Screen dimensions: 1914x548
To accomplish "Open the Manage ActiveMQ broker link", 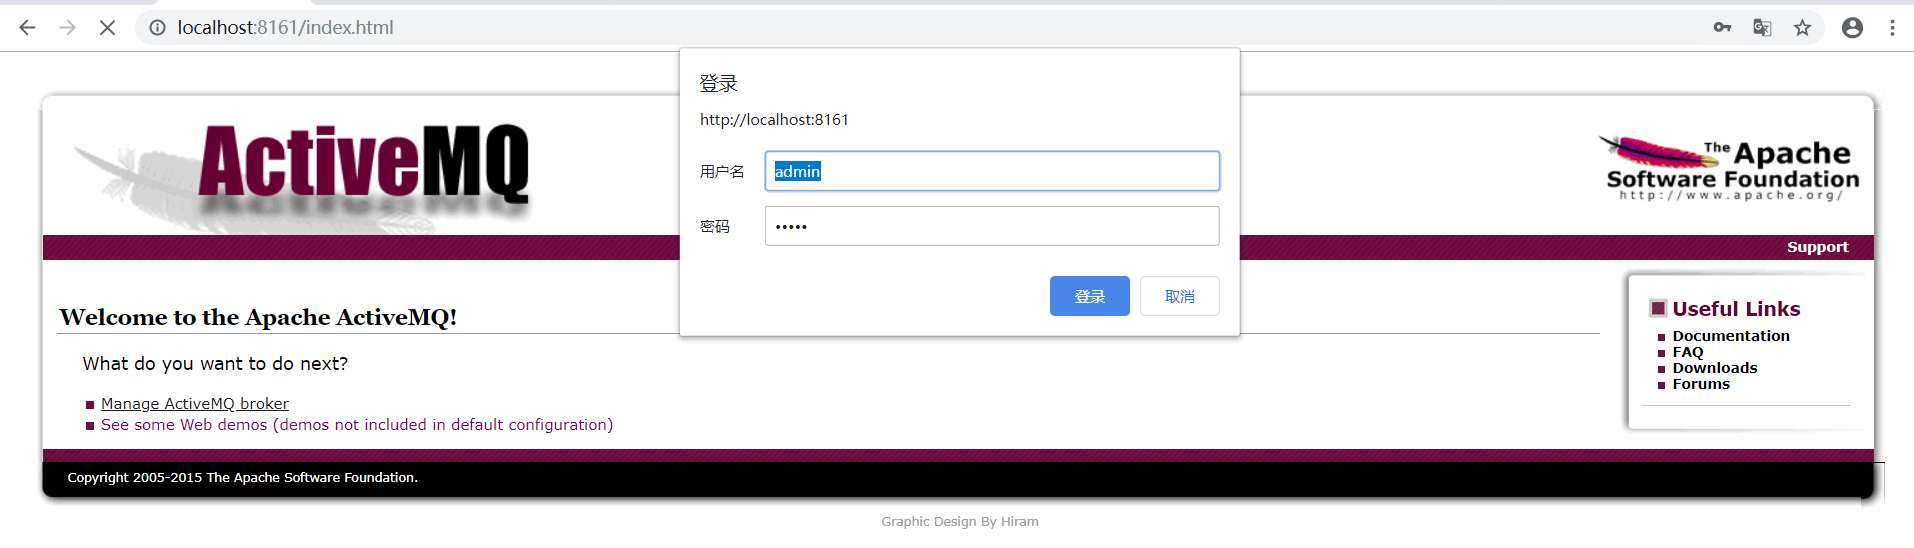I will (x=195, y=404).
